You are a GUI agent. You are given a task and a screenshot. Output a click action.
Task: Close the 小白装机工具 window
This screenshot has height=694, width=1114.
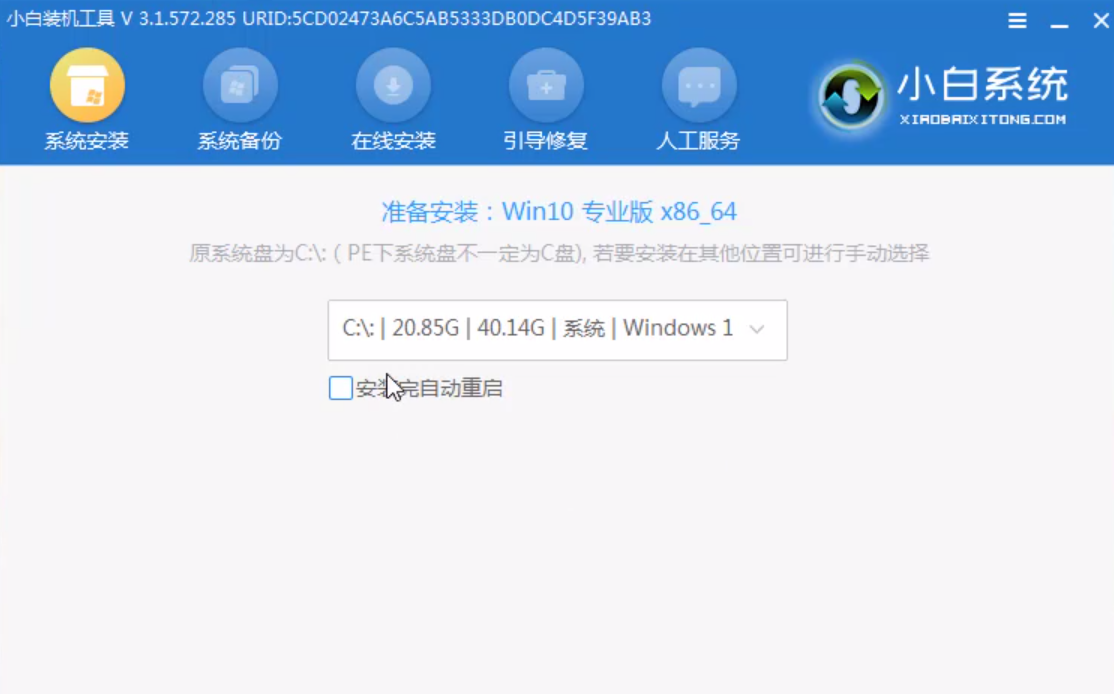coord(1101,20)
